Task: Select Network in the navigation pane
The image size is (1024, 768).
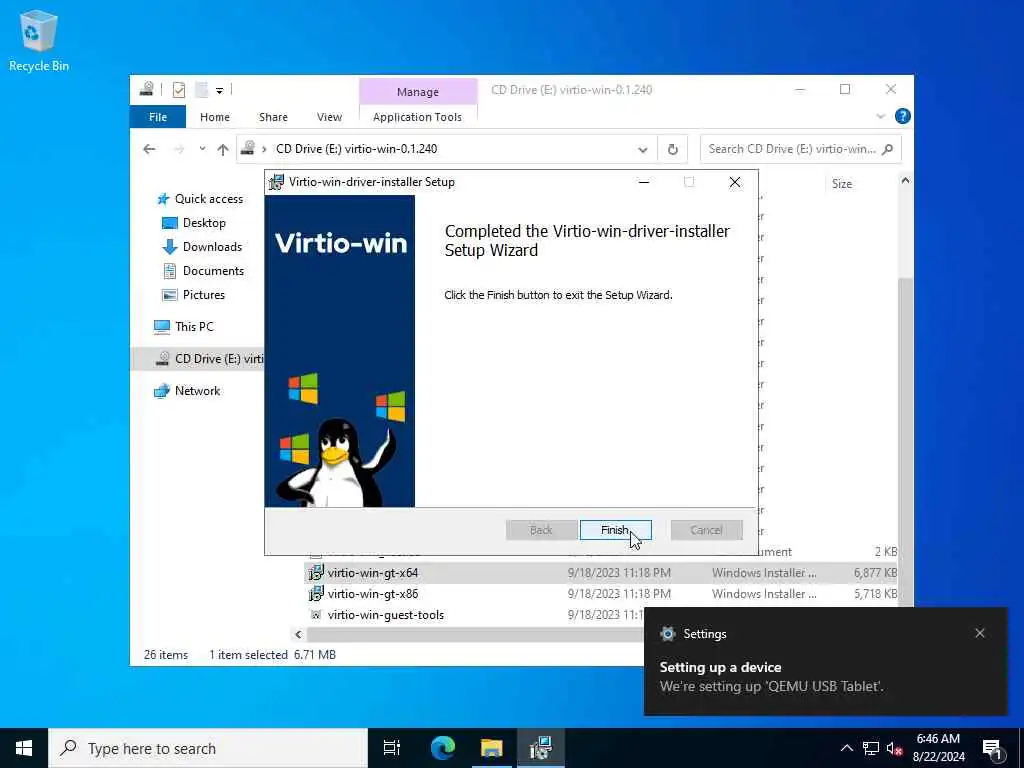Action: pos(187,391)
